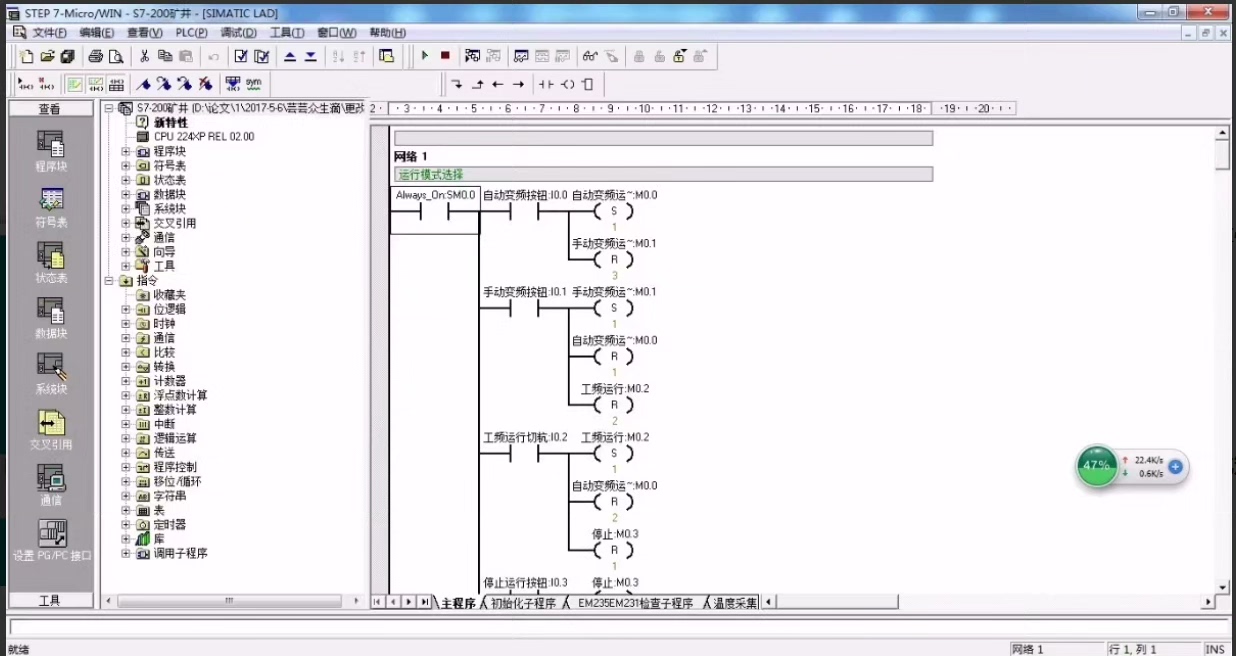Toggle symbol information table icon

[x=117, y=84]
